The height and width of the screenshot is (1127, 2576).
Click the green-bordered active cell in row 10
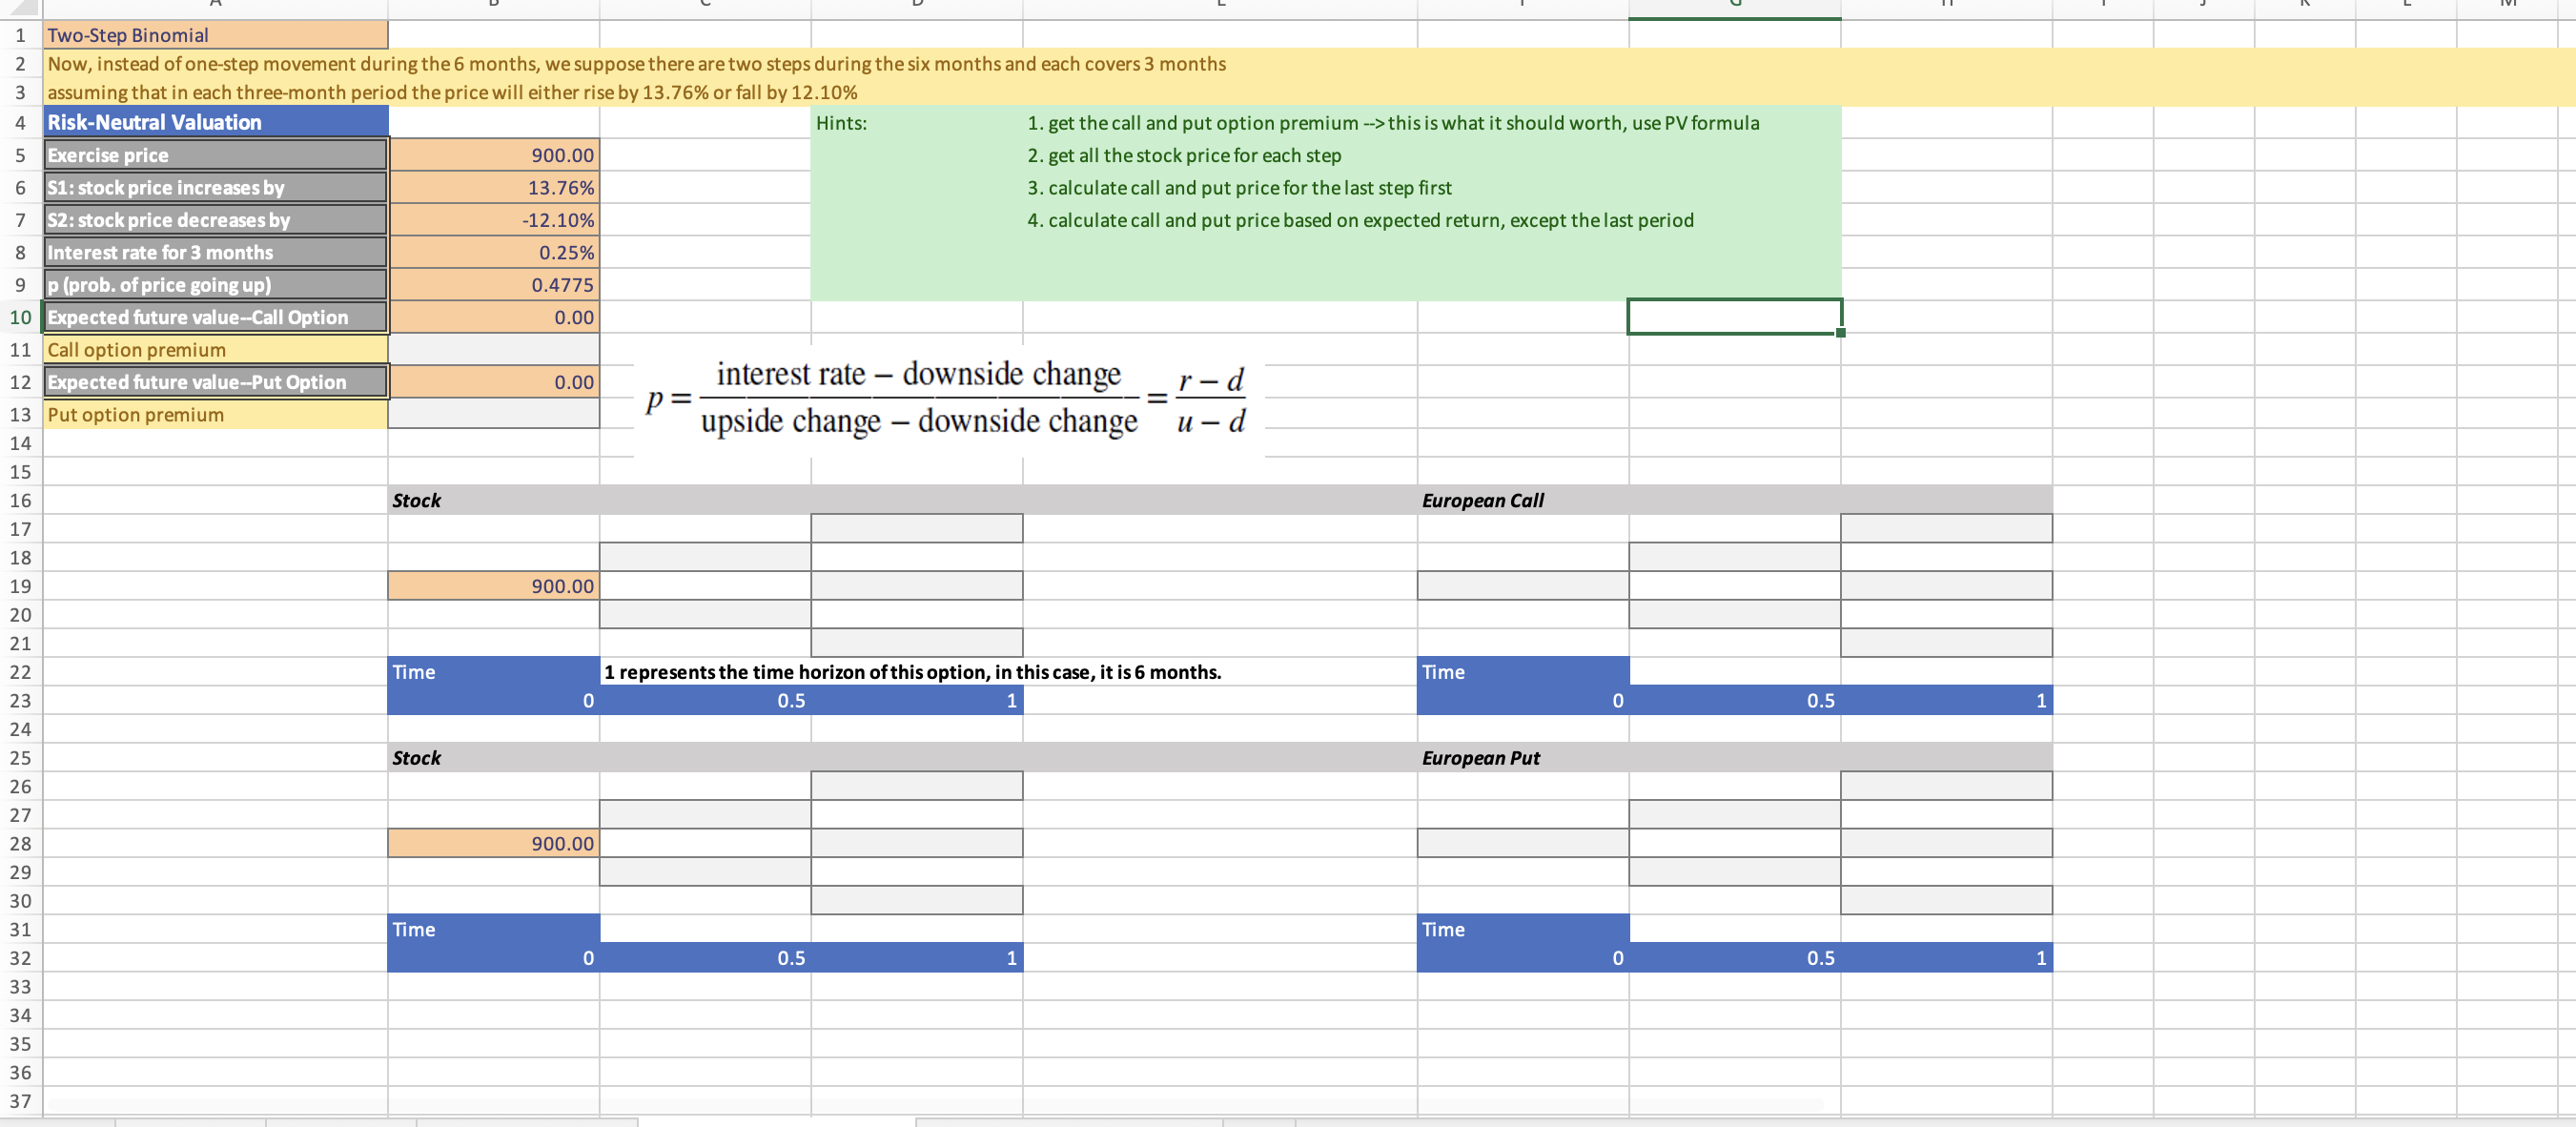pos(1734,317)
